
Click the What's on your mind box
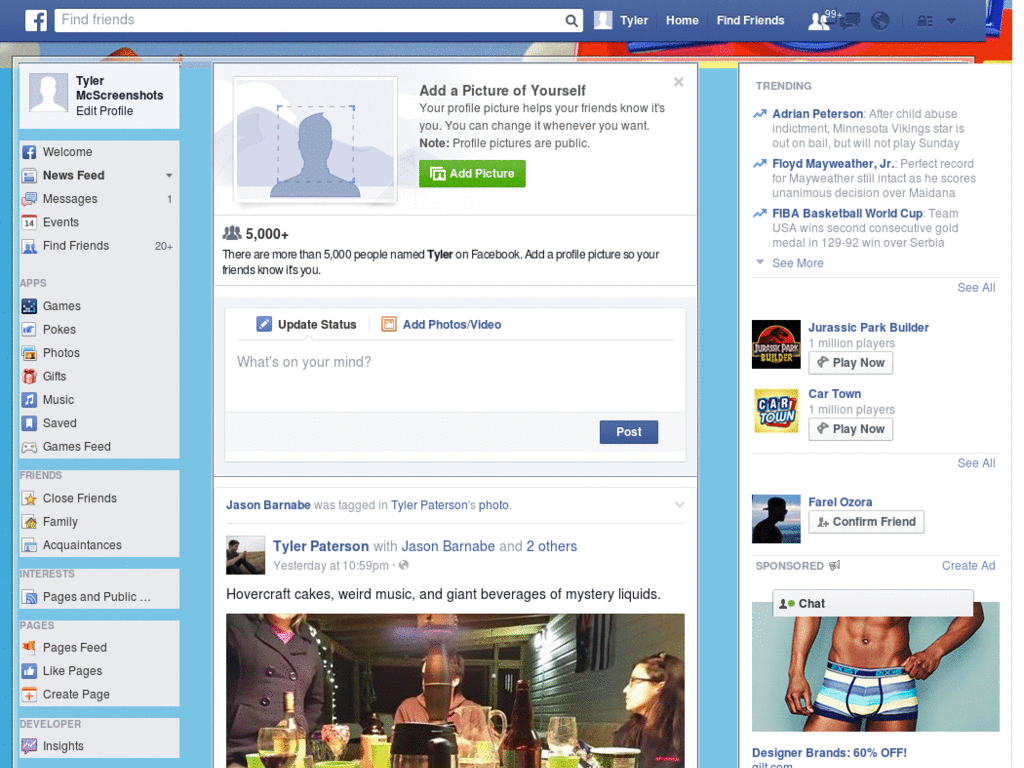(455, 377)
